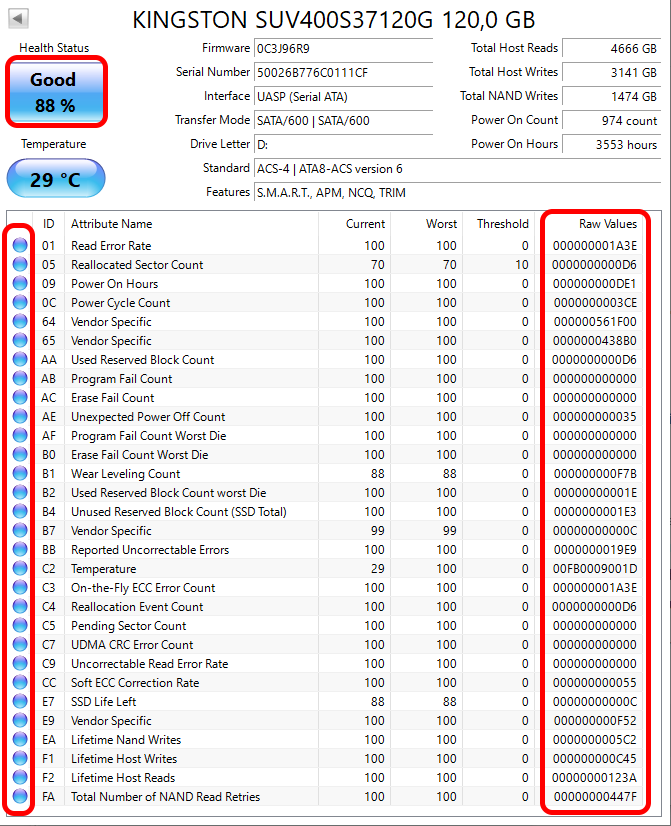The height and width of the screenshot is (826, 671).
Task: Click the status orb for Wear Leveling Count
Action: point(20,473)
